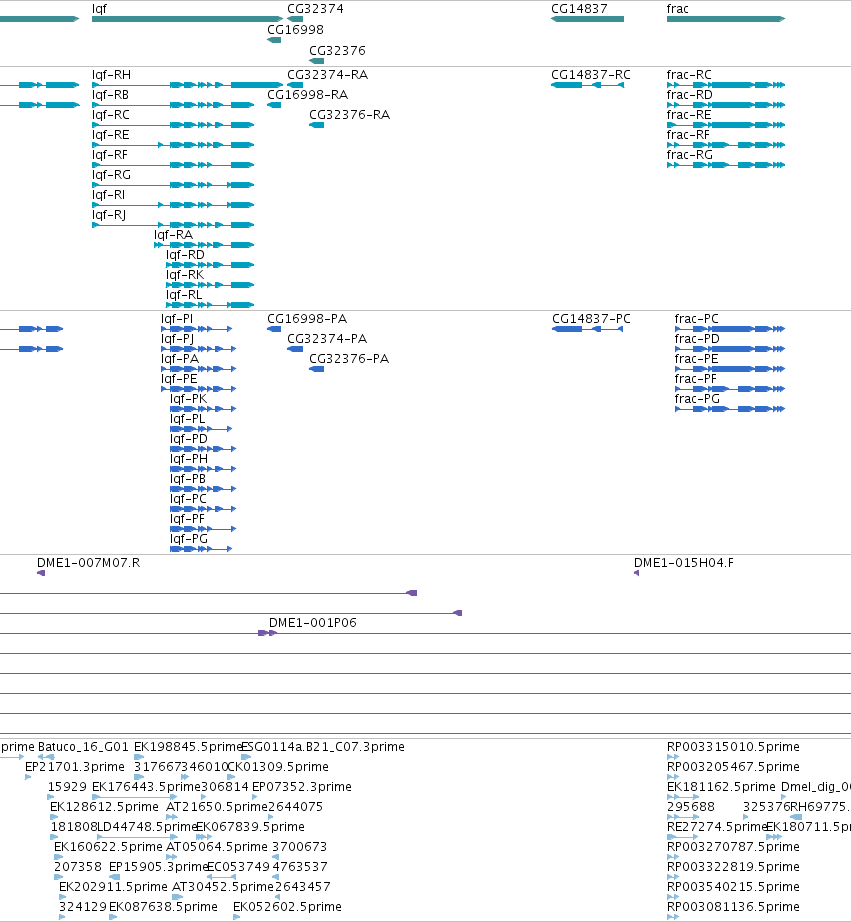Select protein lqf-PE
The width and height of the screenshot is (851, 922).
pyautogui.click(x=199, y=389)
